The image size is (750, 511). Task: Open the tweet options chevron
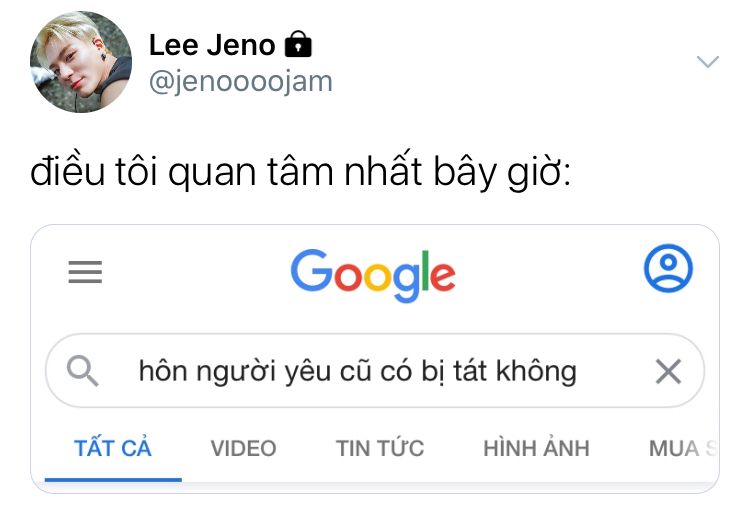click(707, 62)
